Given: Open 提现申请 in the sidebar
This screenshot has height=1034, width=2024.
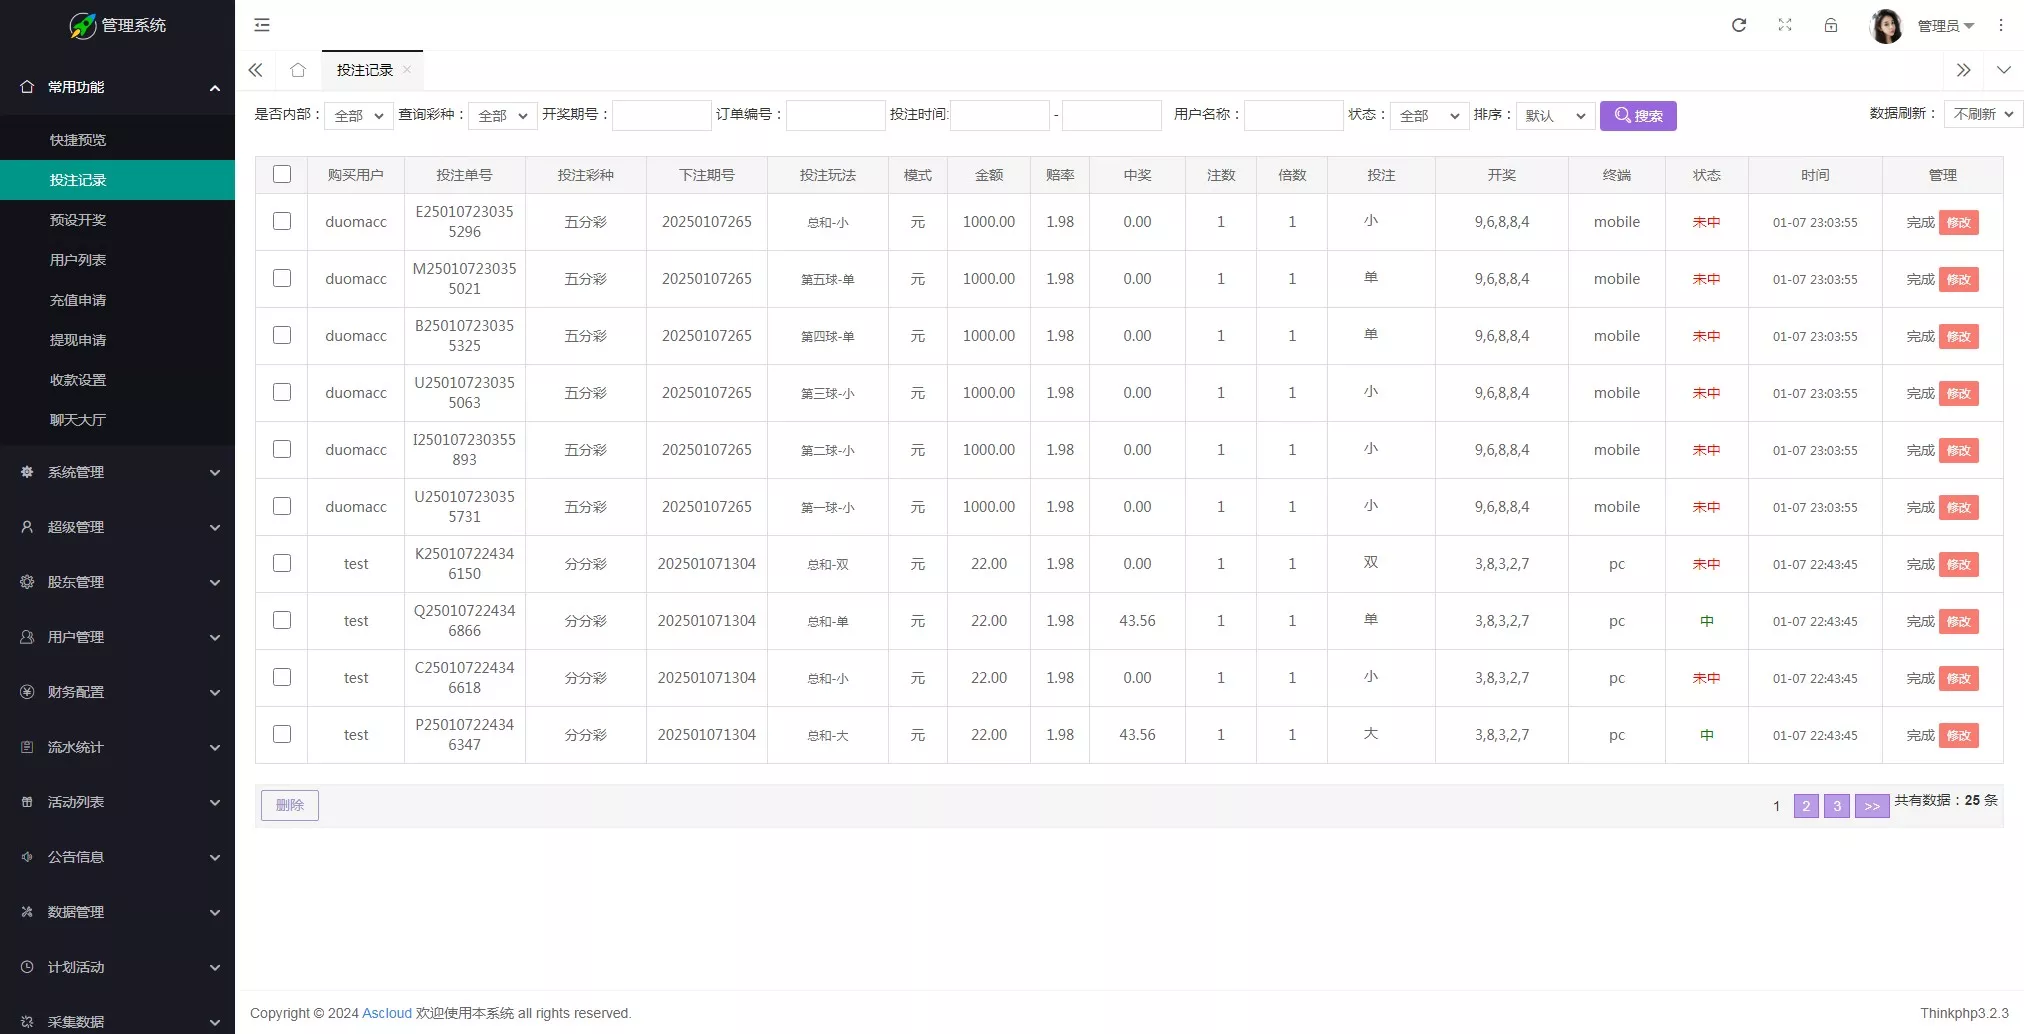Looking at the screenshot, I should pyautogui.click(x=78, y=340).
